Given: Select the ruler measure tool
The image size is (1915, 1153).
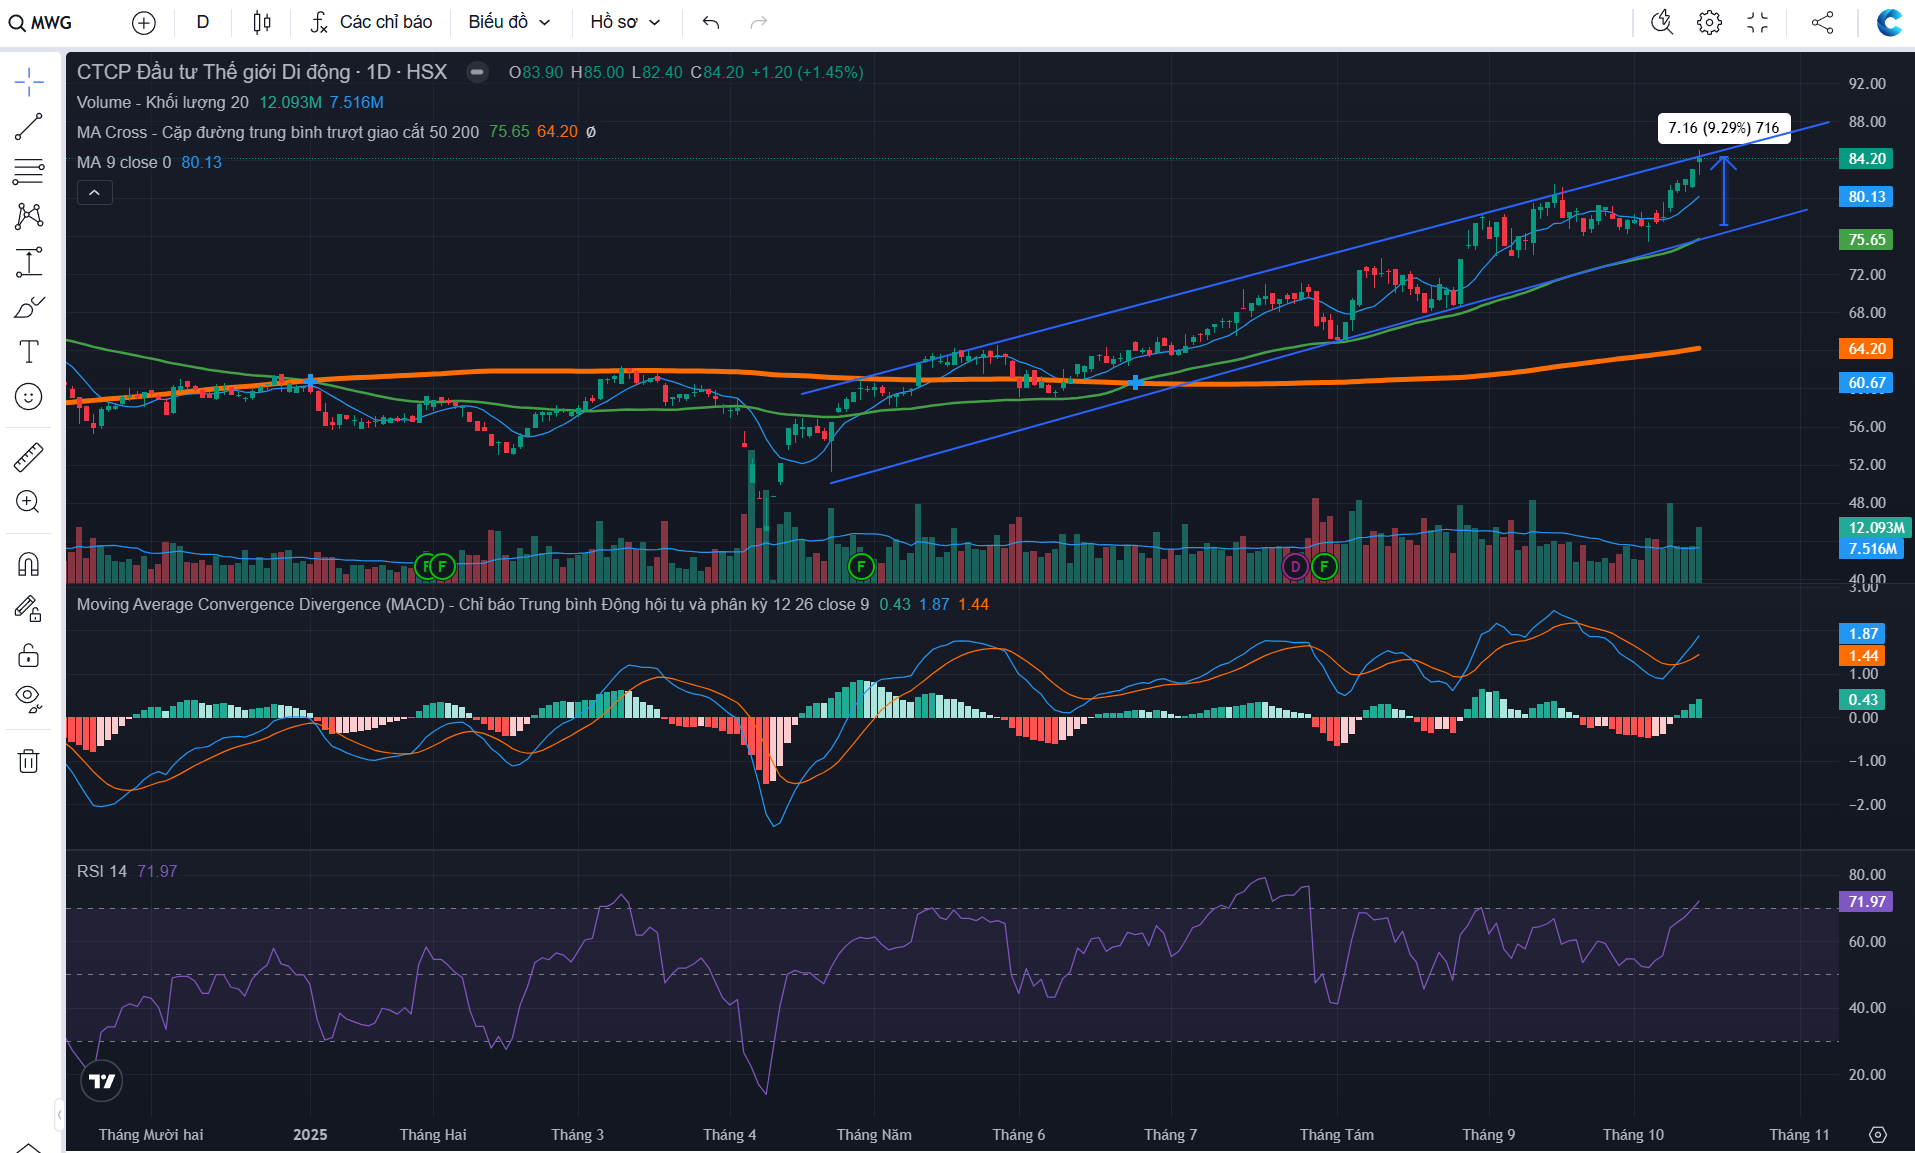Looking at the screenshot, I should (x=29, y=457).
